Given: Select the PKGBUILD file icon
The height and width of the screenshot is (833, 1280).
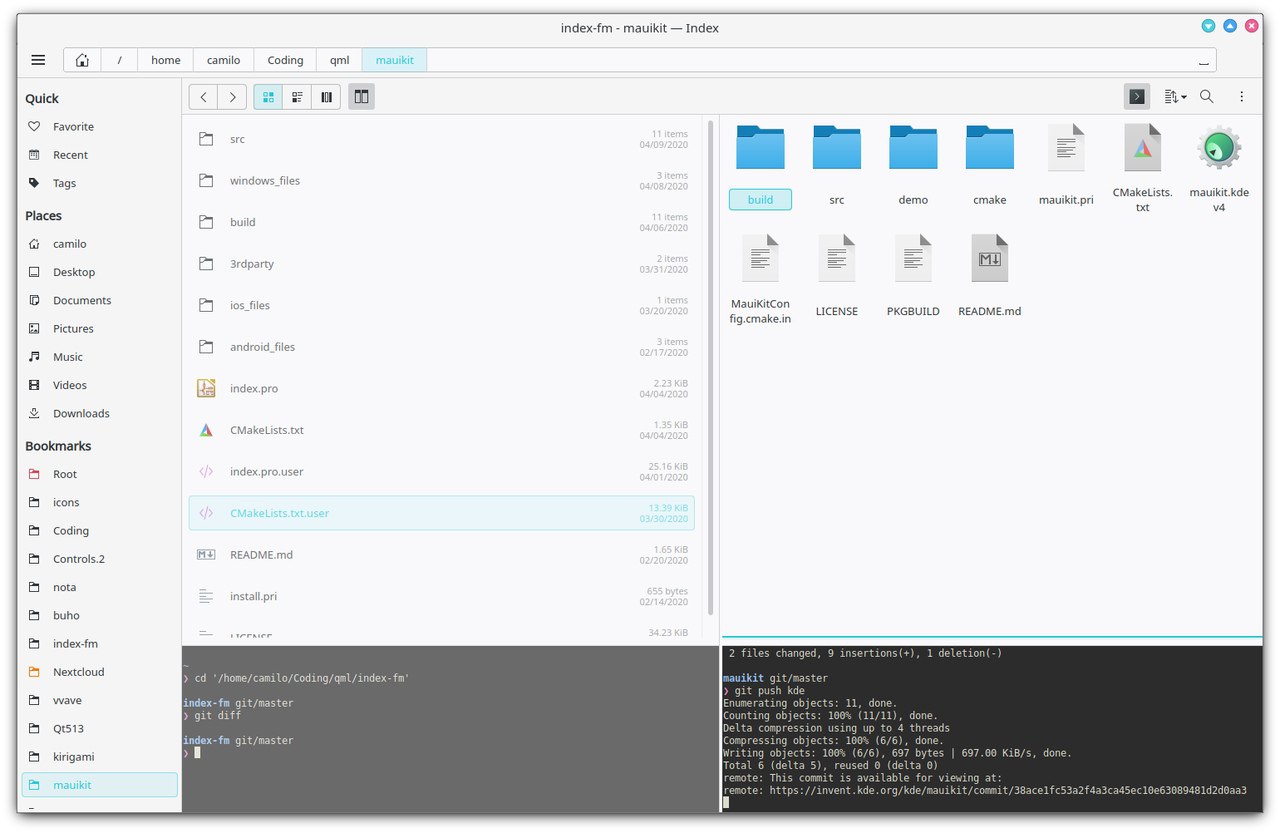Looking at the screenshot, I should pyautogui.click(x=913, y=259).
